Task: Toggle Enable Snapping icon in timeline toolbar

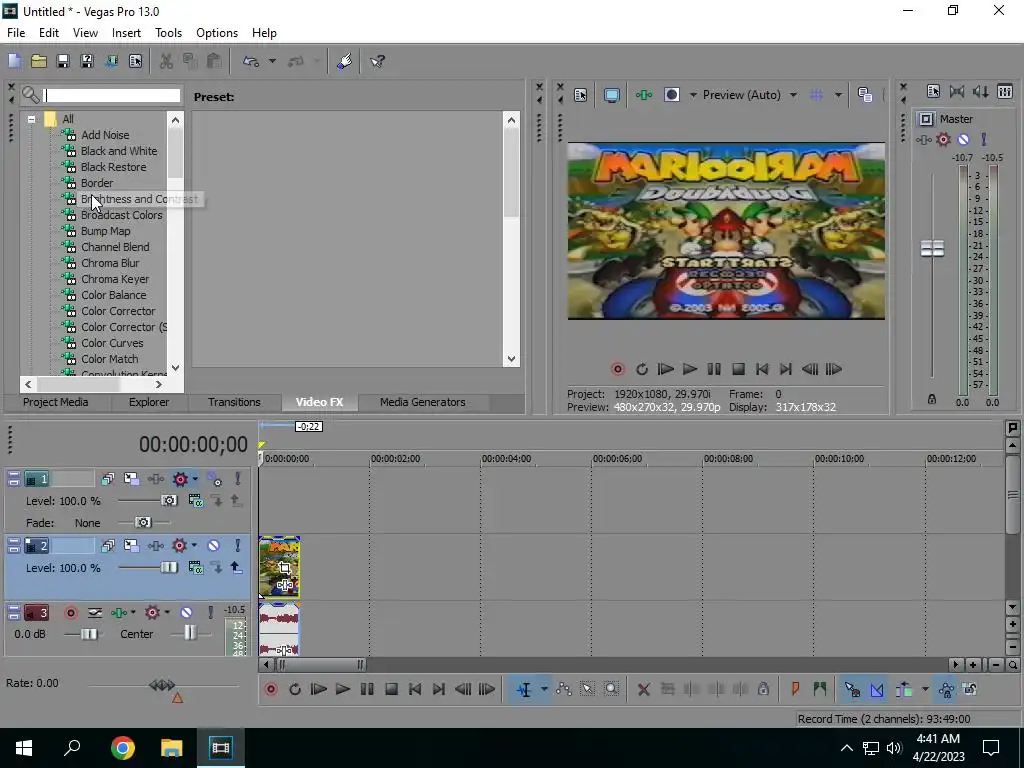Action: [852, 690]
